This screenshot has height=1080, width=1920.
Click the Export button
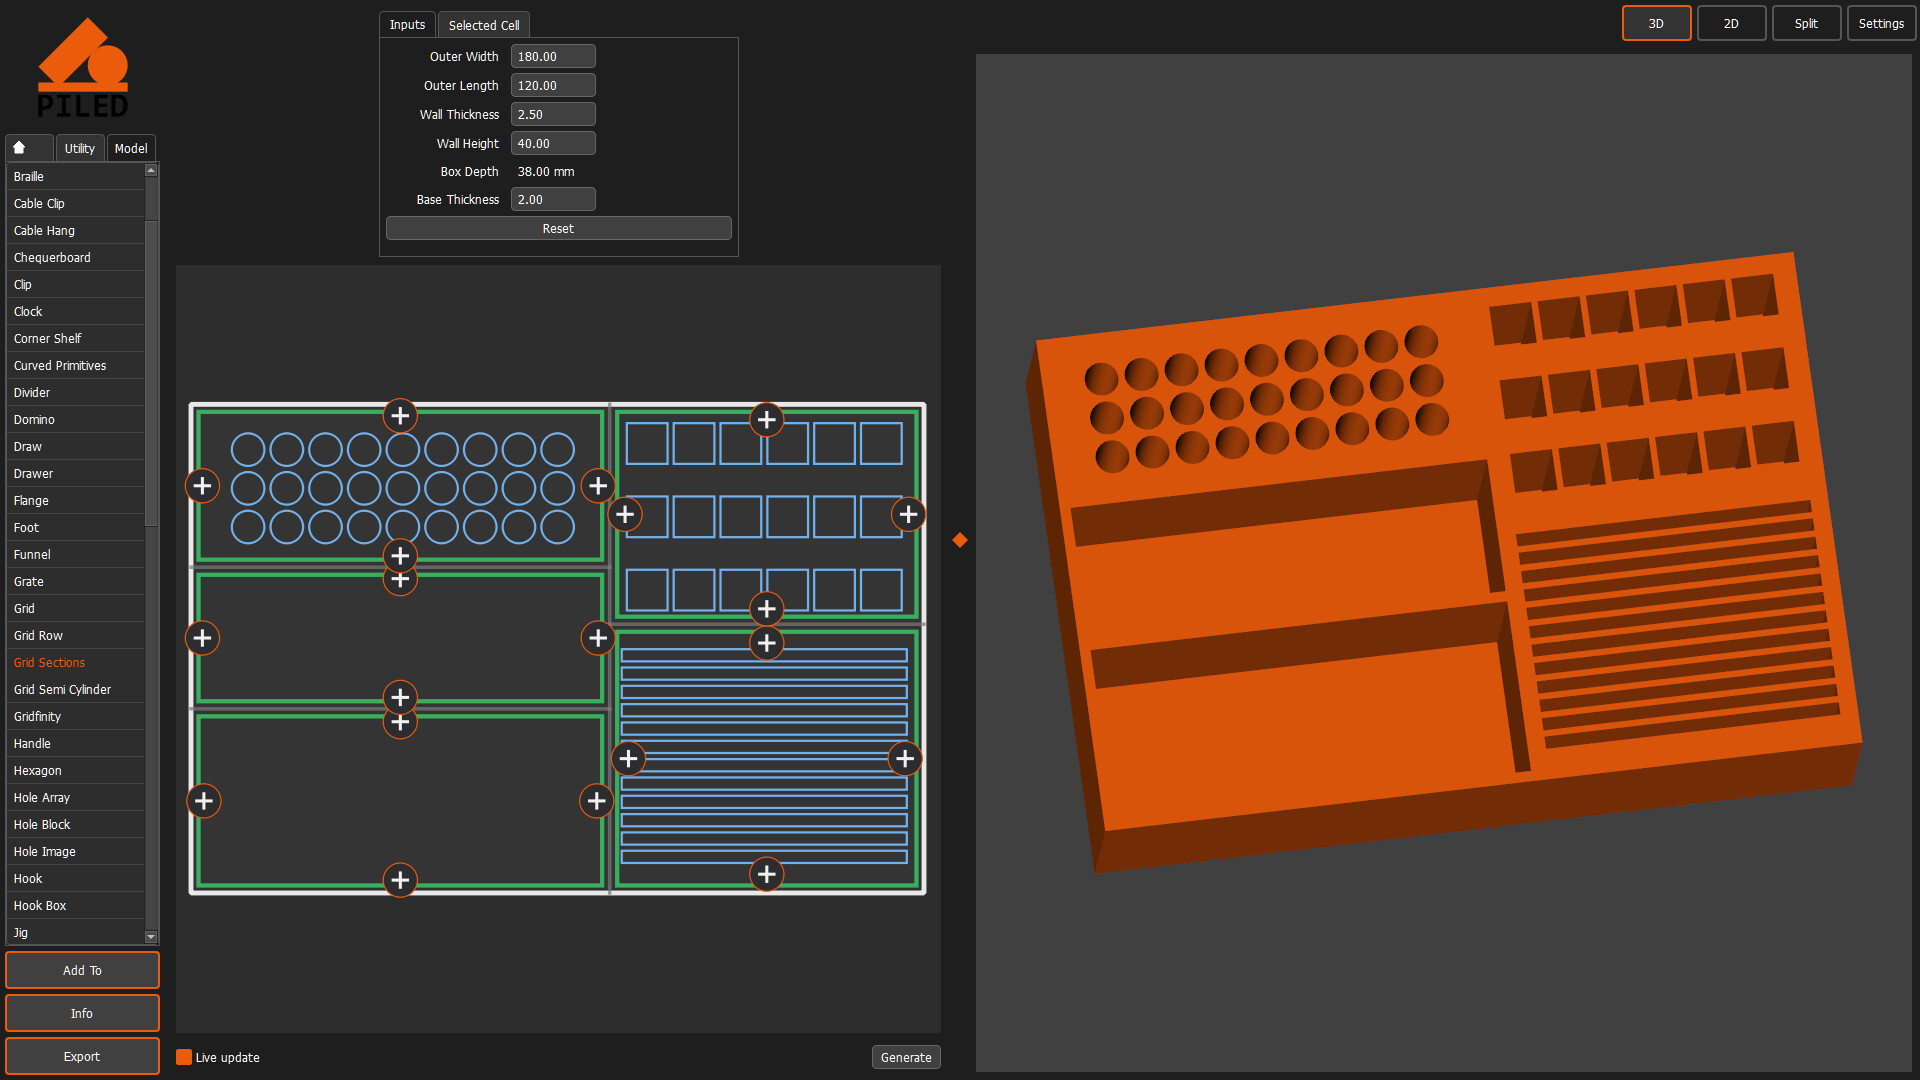(82, 1056)
